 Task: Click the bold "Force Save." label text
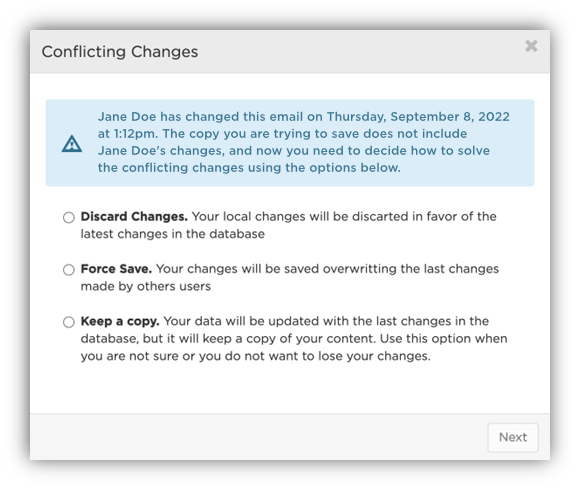click(116, 269)
